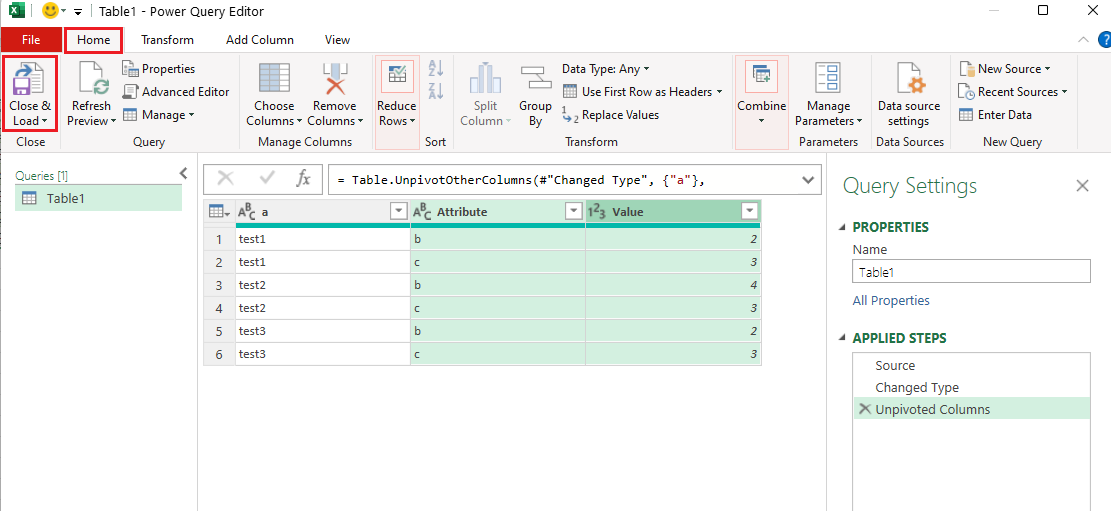Collapse the PROPERTIES section

(842, 227)
